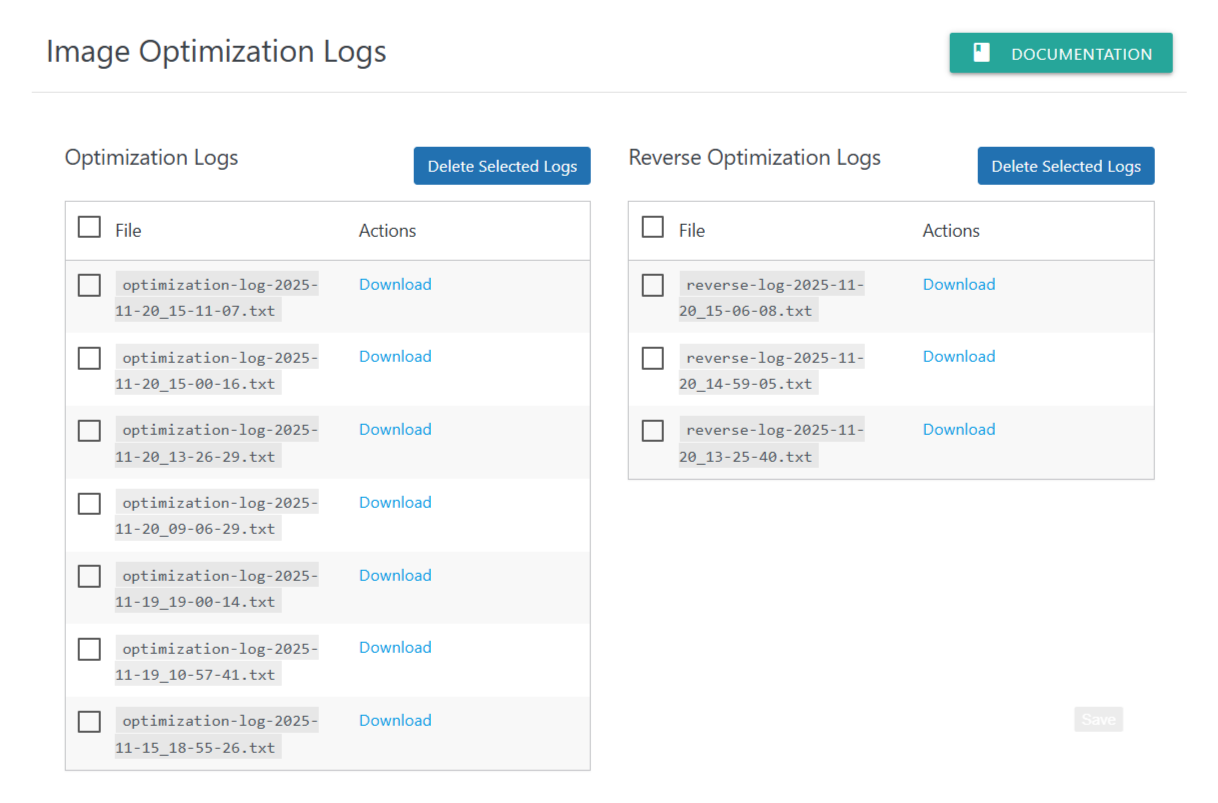Screen dimensions: 1218x803
Task: Download optimization-log 2025-11-15_18-55-26.txt
Action: [x=395, y=721]
